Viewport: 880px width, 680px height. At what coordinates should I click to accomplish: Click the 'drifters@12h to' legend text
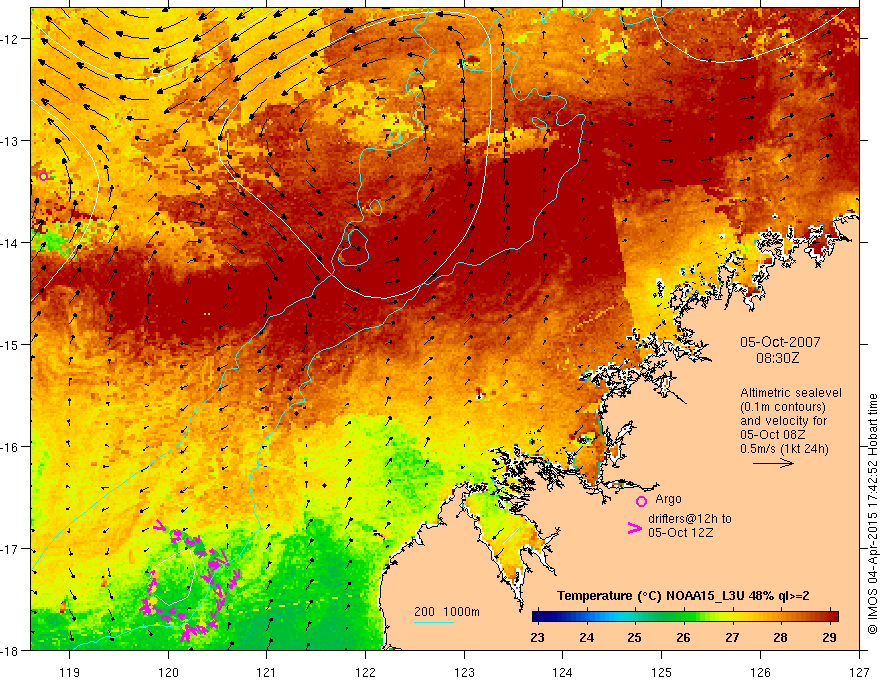click(x=690, y=519)
